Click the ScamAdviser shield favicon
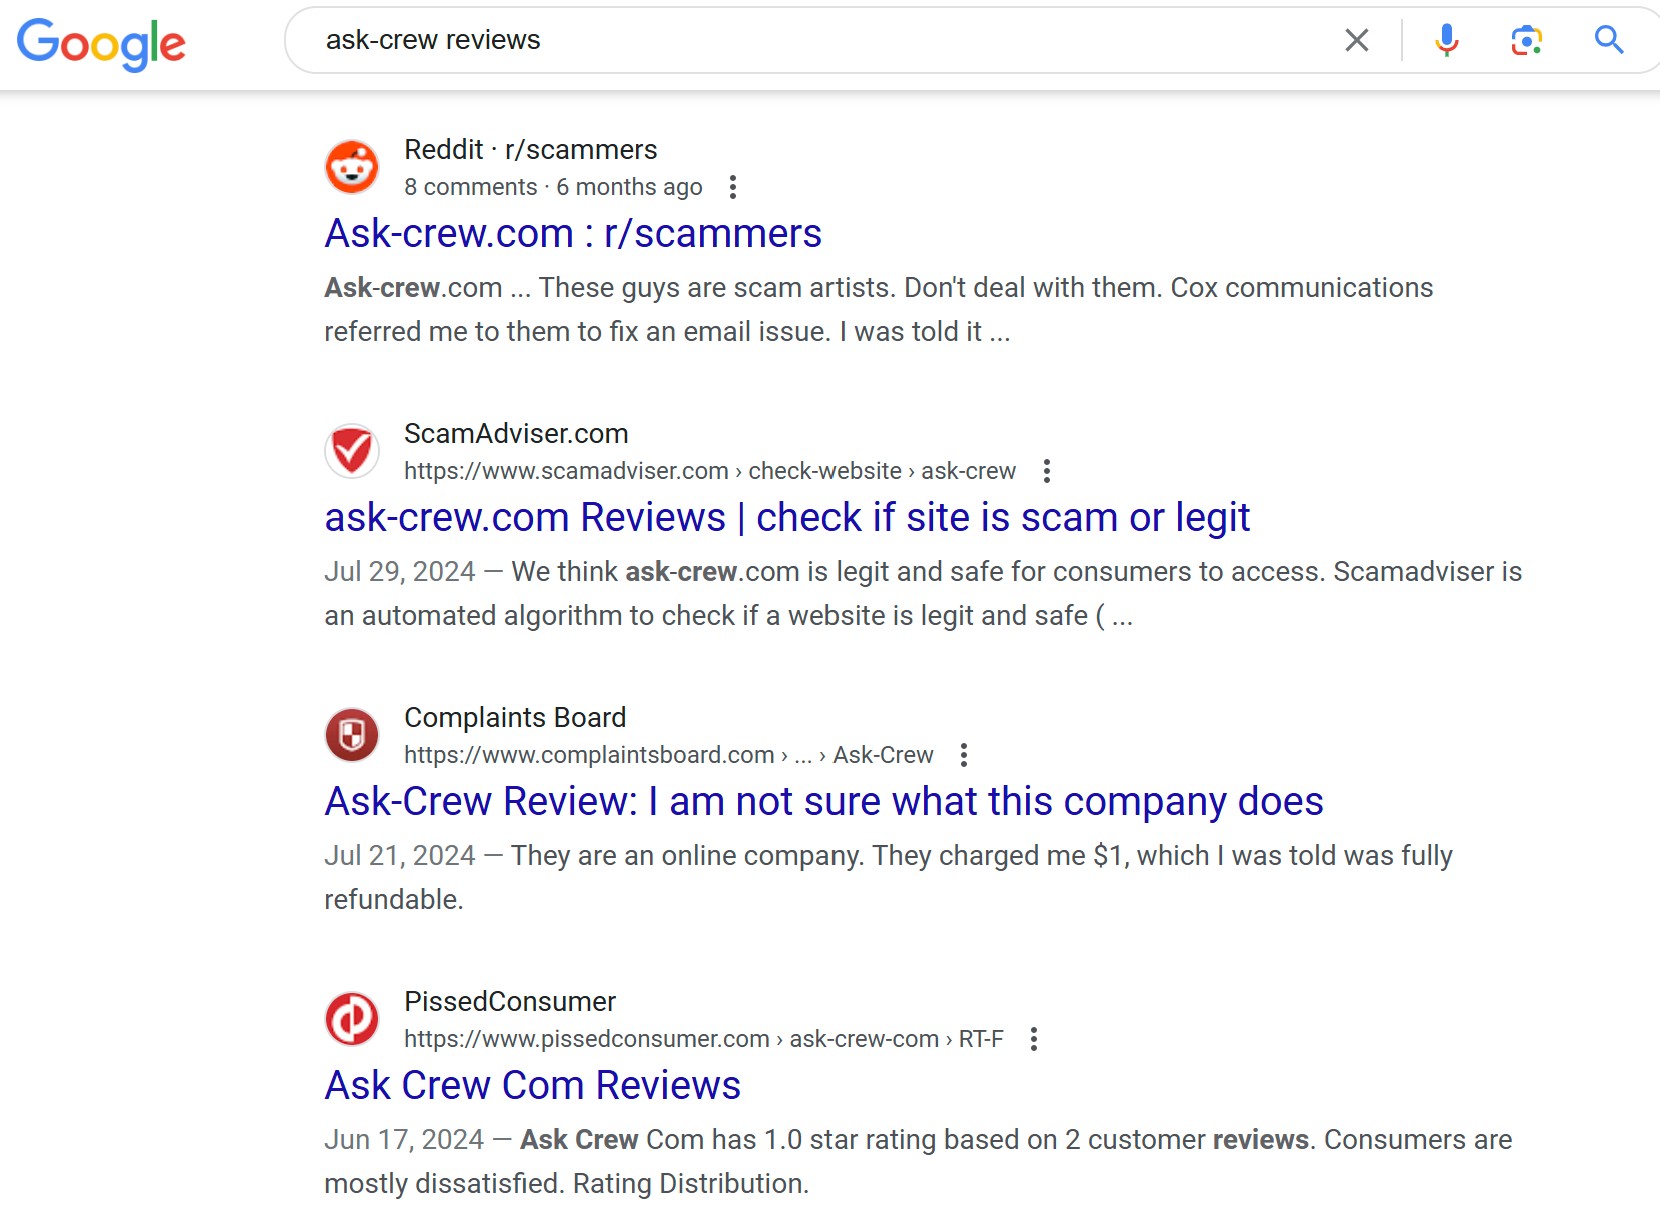The height and width of the screenshot is (1226, 1660). 351,450
